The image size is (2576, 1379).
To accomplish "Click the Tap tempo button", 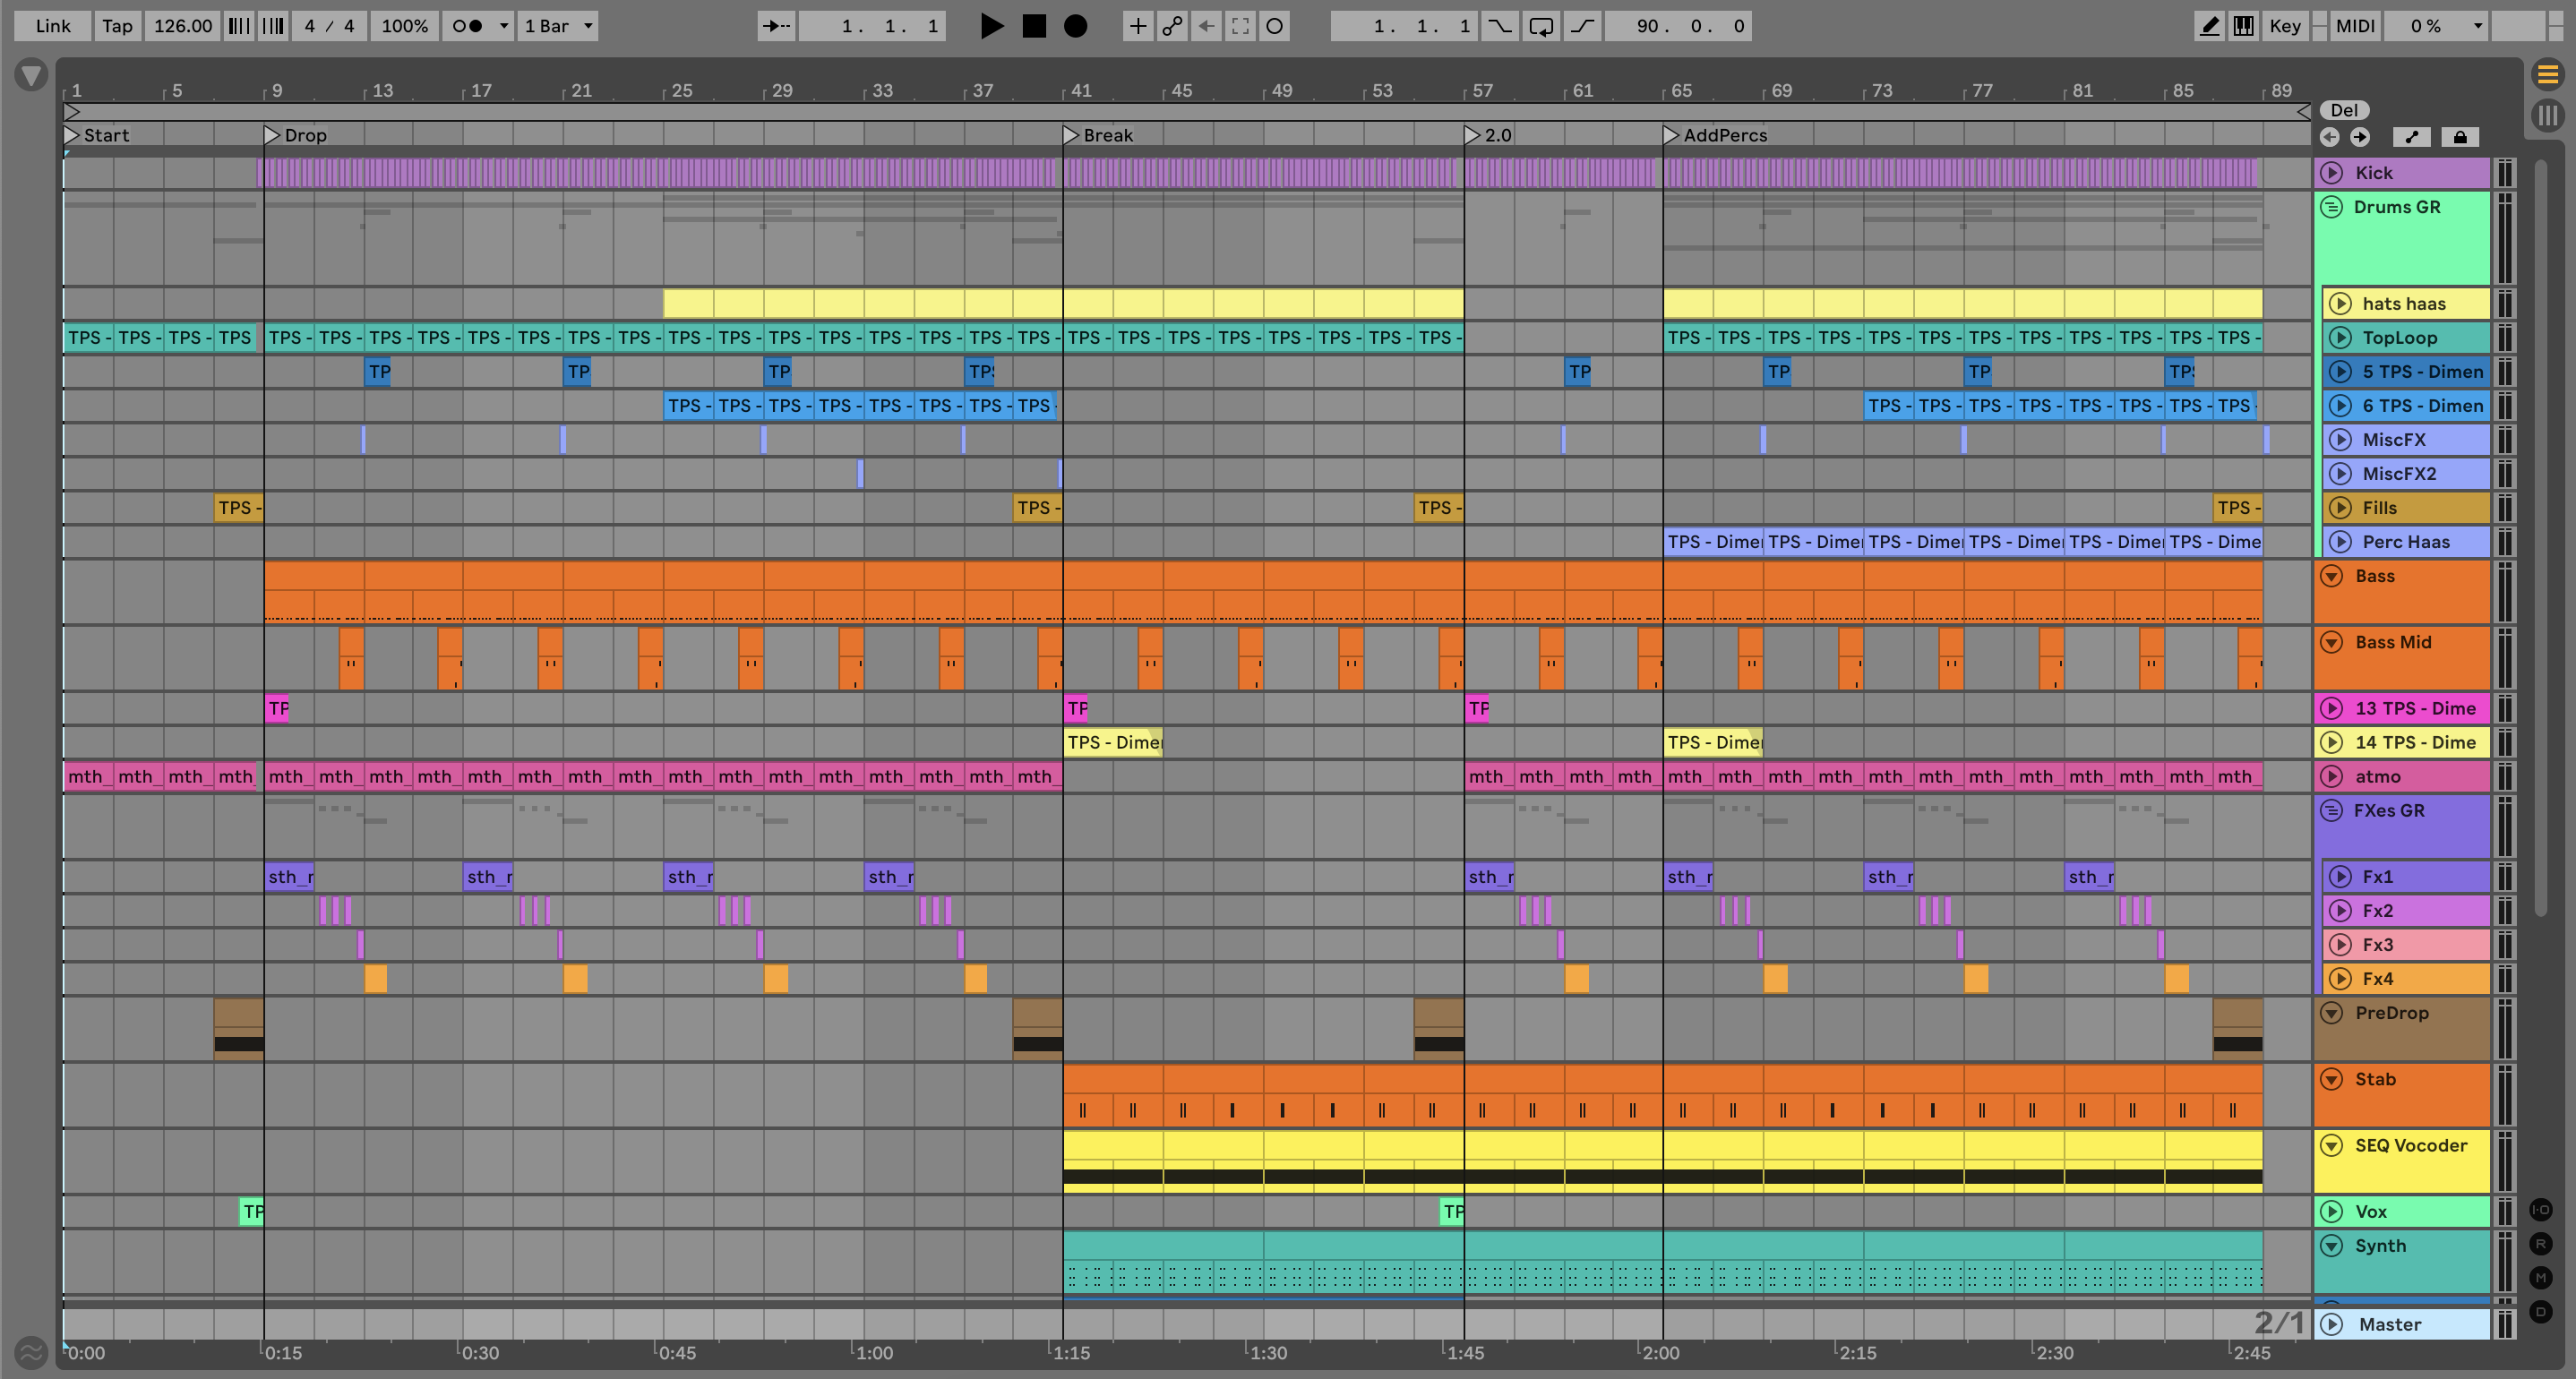I will (117, 26).
